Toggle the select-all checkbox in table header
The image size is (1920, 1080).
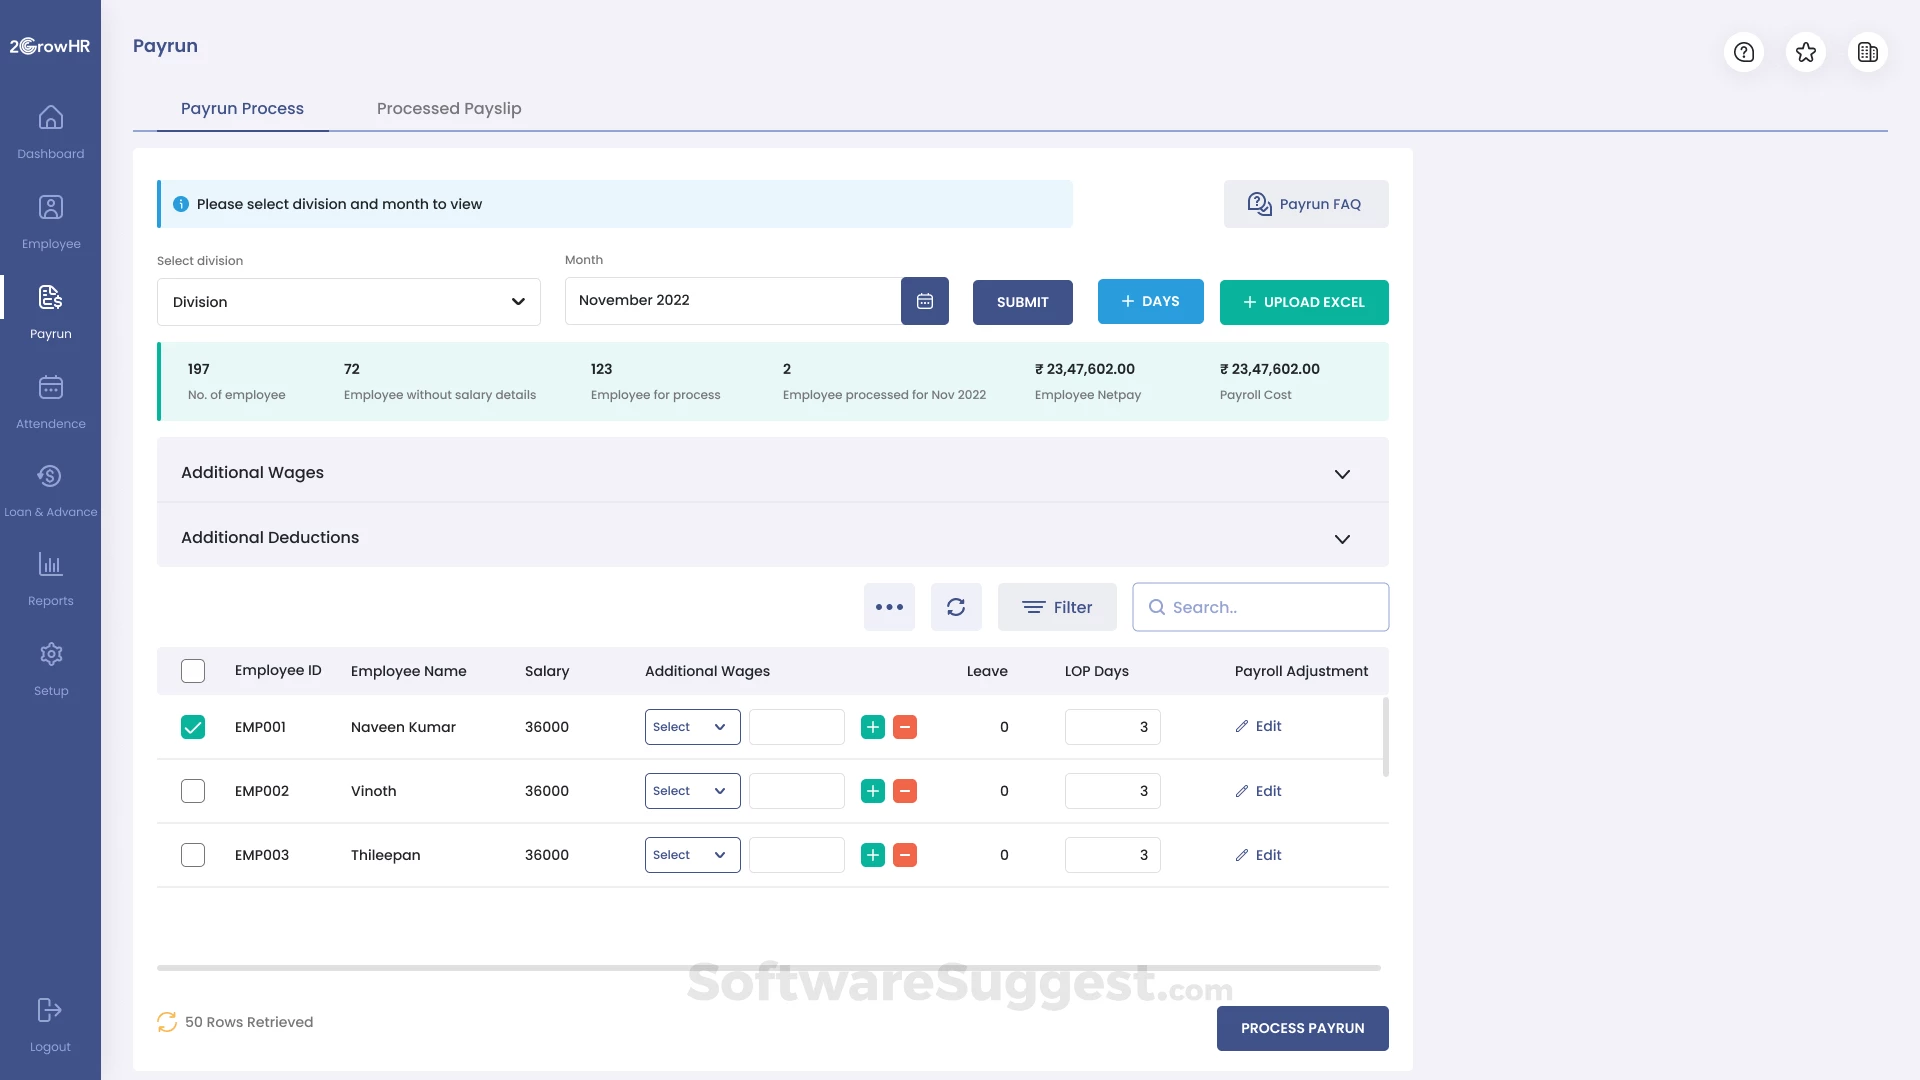click(193, 671)
